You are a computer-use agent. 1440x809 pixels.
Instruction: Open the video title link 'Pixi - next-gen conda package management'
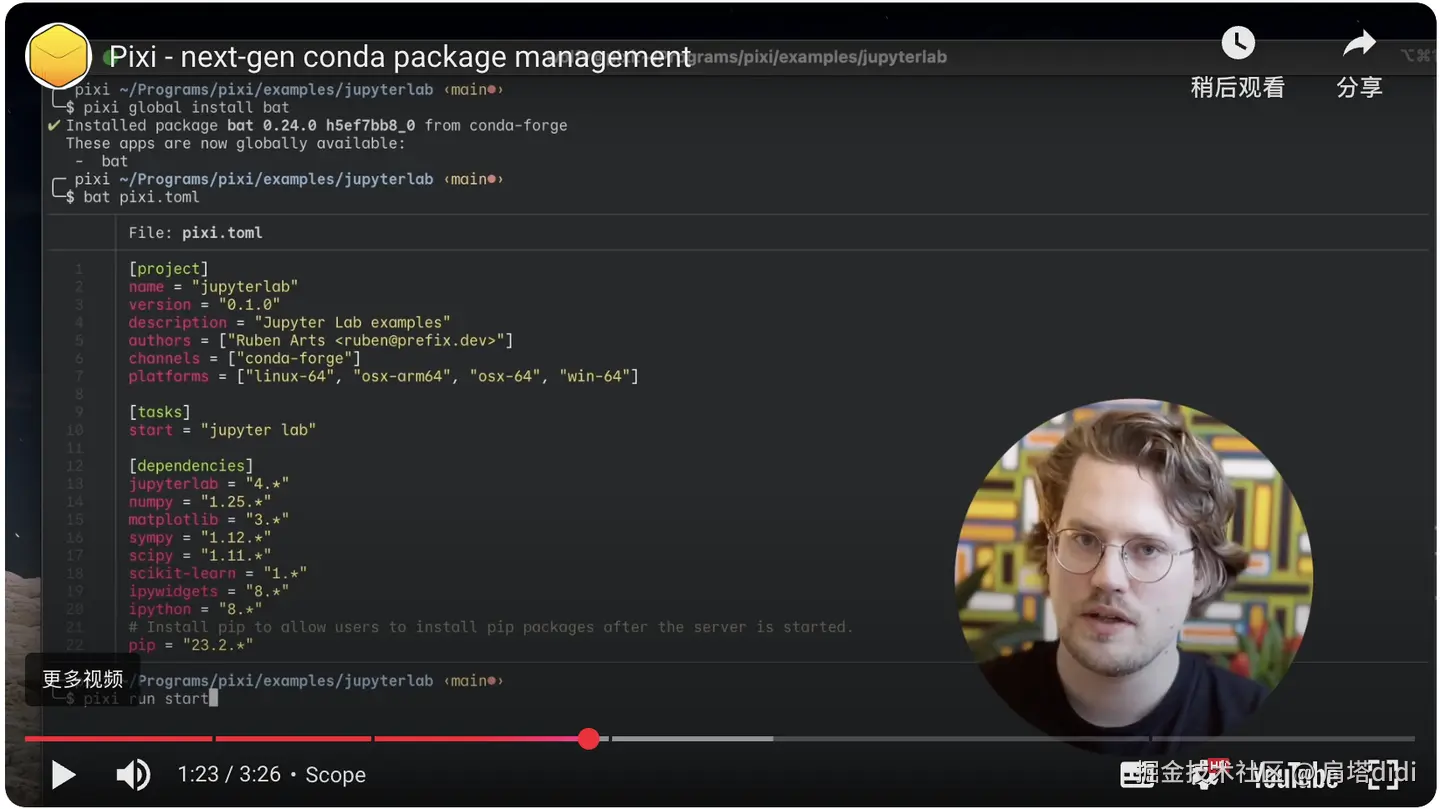pos(400,57)
